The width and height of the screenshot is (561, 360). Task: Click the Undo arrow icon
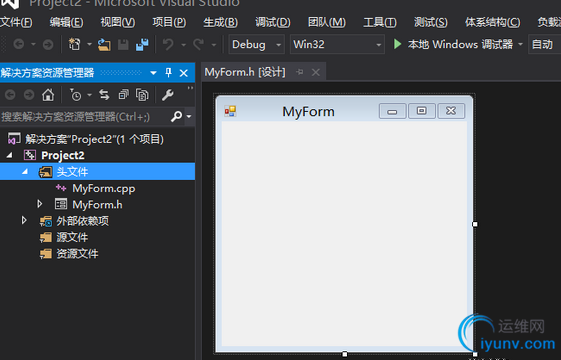[168, 45]
